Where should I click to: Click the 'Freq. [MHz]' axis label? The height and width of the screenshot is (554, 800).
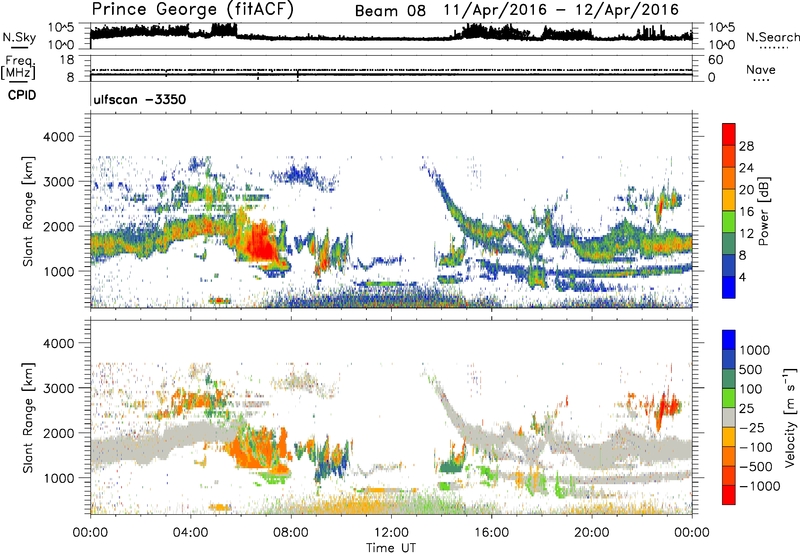(x=18, y=67)
